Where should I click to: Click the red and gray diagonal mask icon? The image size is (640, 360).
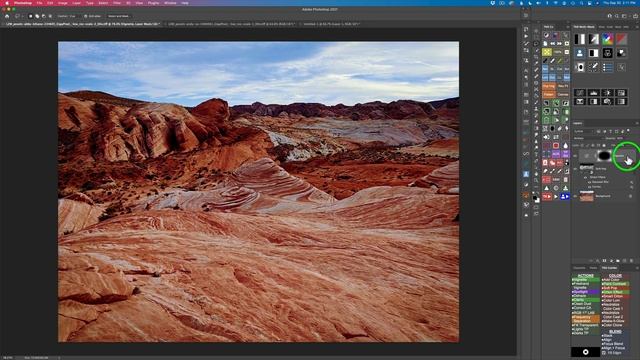click(x=621, y=39)
